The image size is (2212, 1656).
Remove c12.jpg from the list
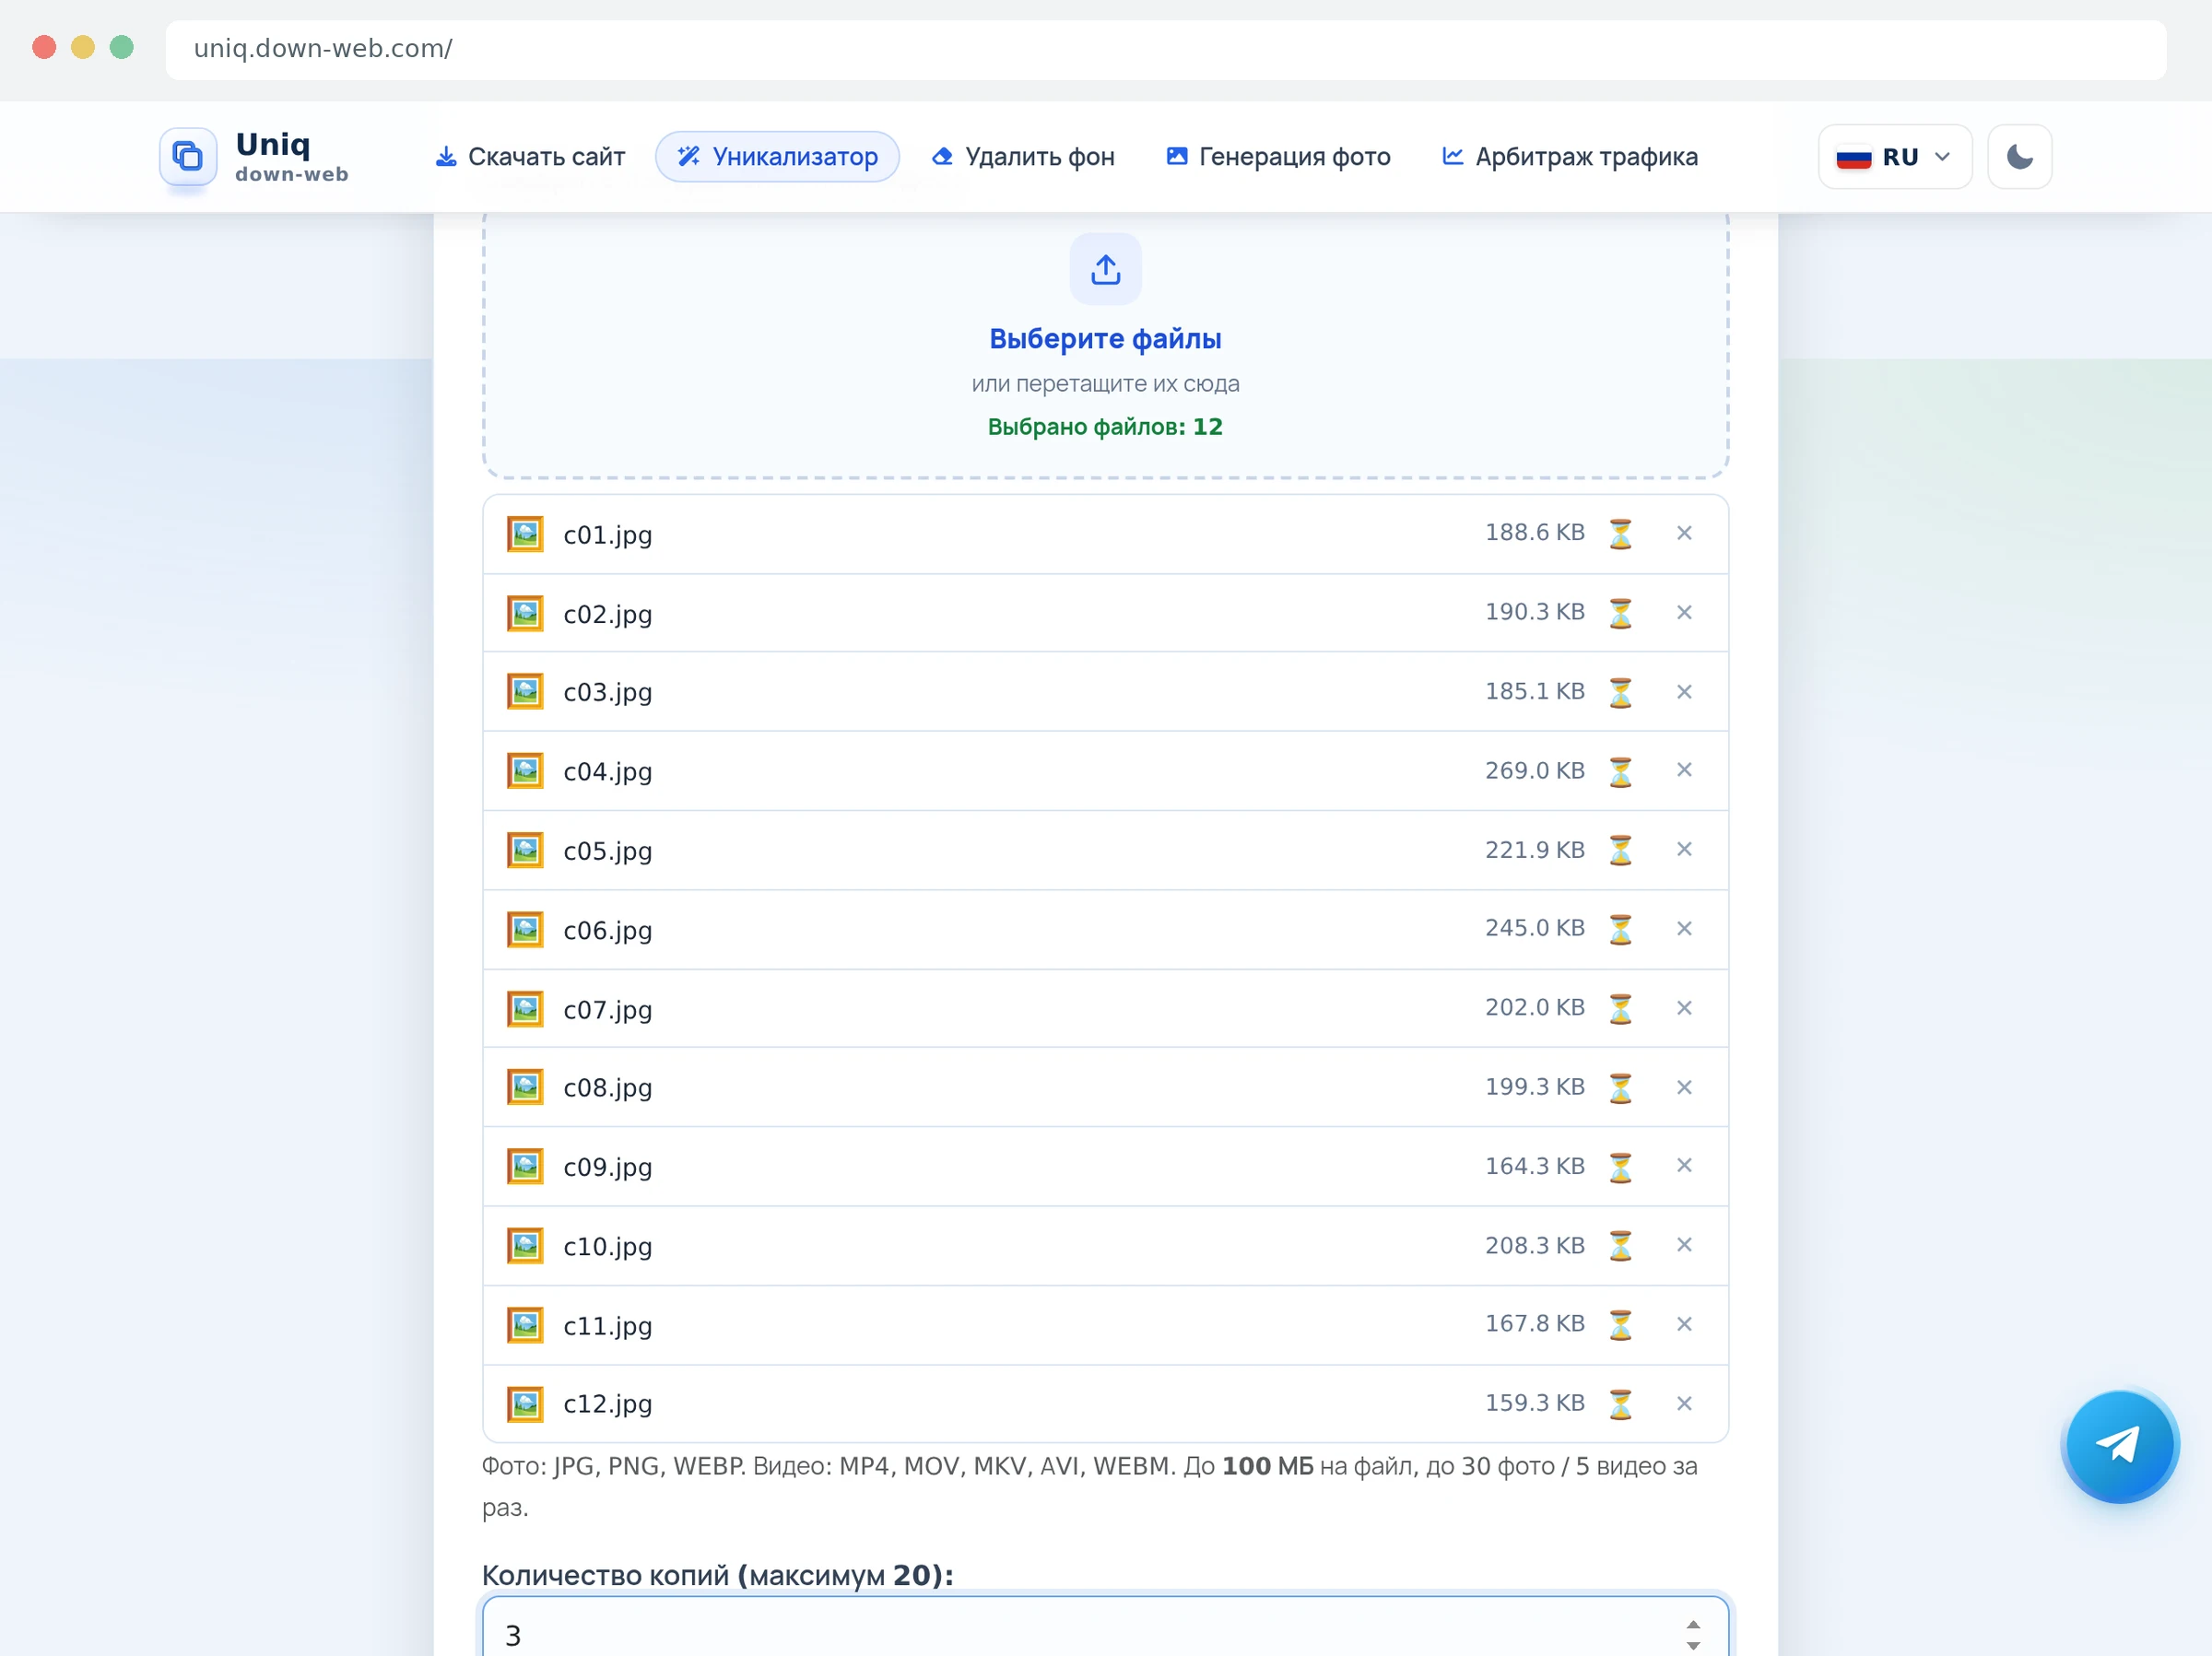pos(1684,1404)
